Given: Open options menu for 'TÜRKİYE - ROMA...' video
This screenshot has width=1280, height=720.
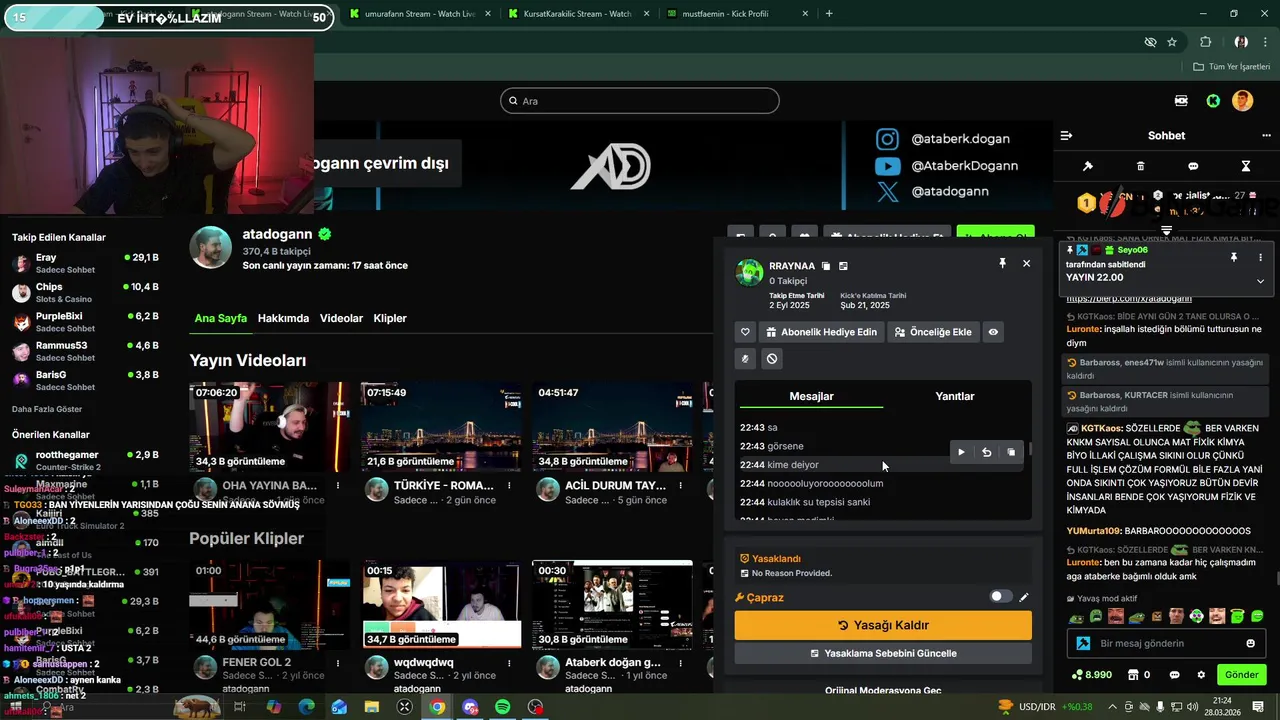Looking at the screenshot, I should [x=509, y=485].
